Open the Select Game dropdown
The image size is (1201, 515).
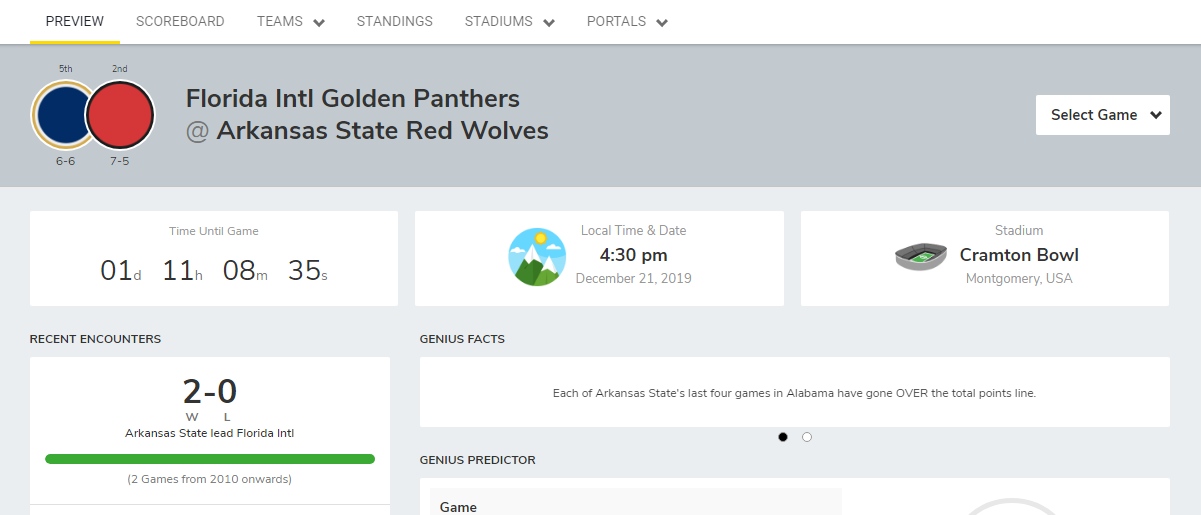click(x=1102, y=115)
